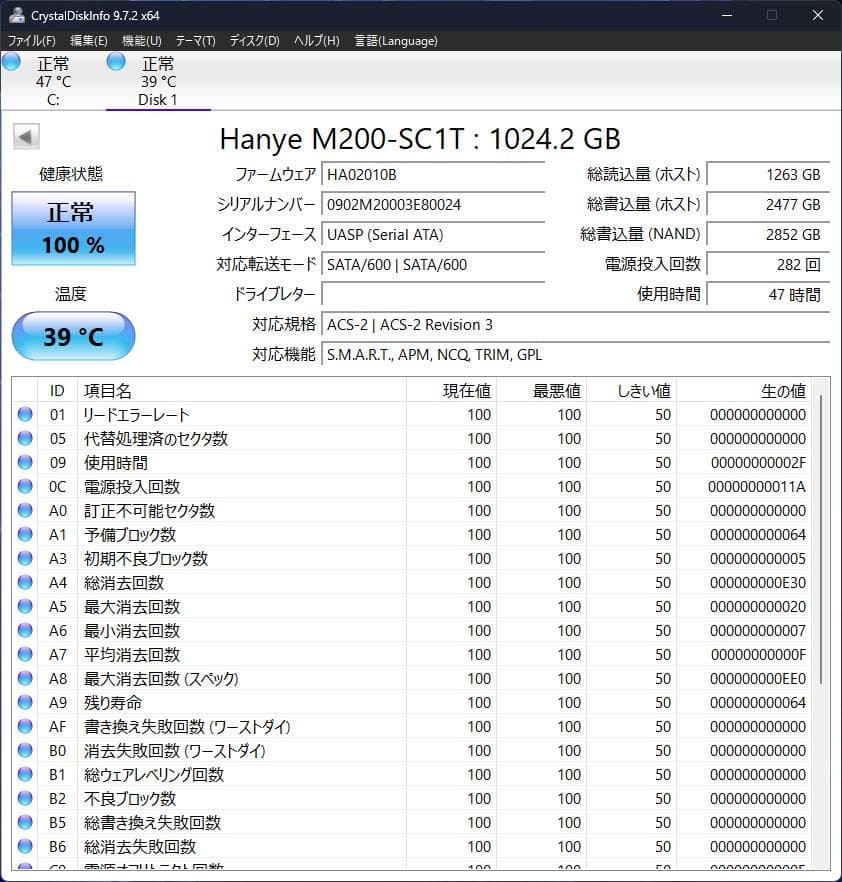Open the テーマ menu
This screenshot has width=842, height=882.
tap(195, 41)
